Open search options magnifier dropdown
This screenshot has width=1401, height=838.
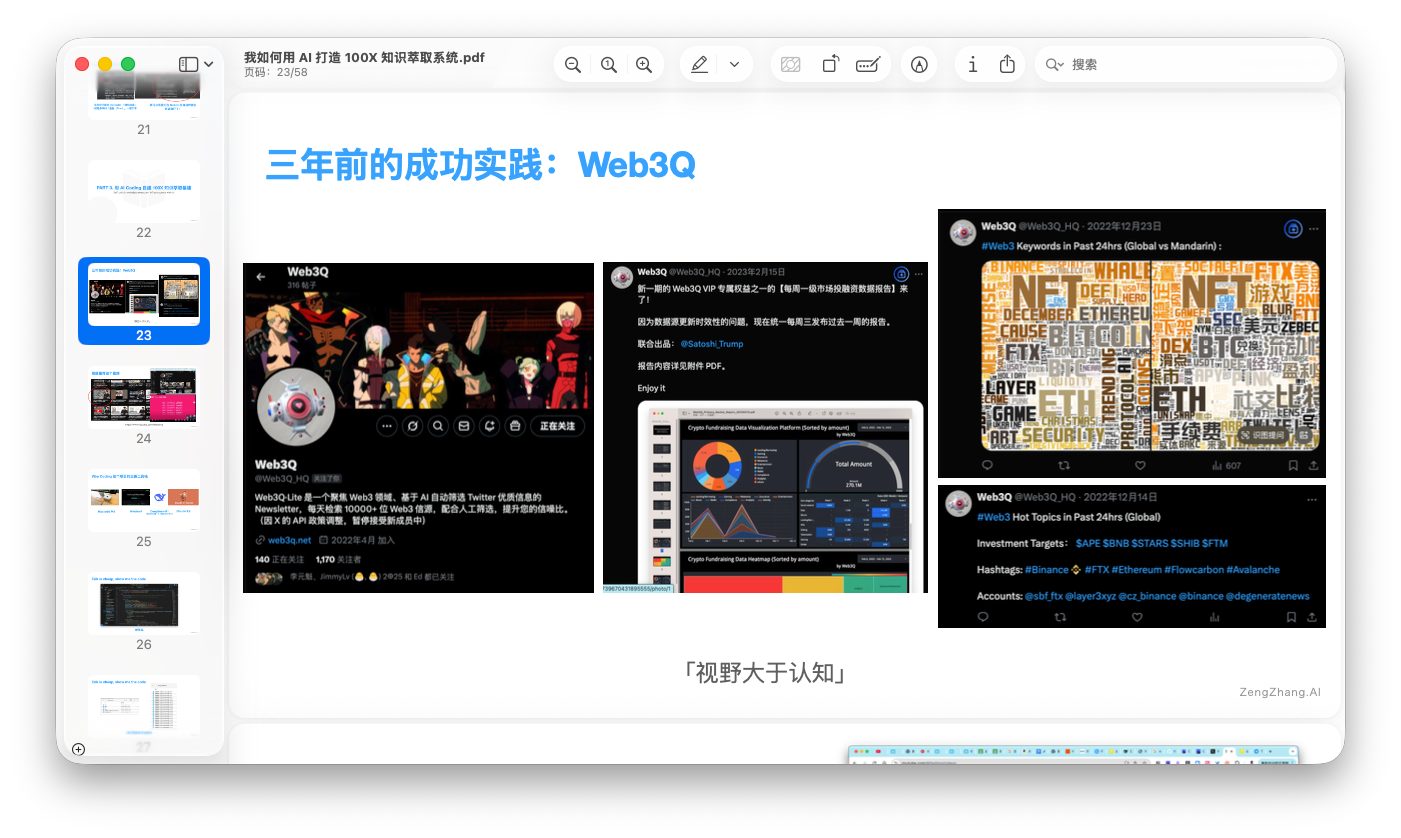[x=1054, y=64]
